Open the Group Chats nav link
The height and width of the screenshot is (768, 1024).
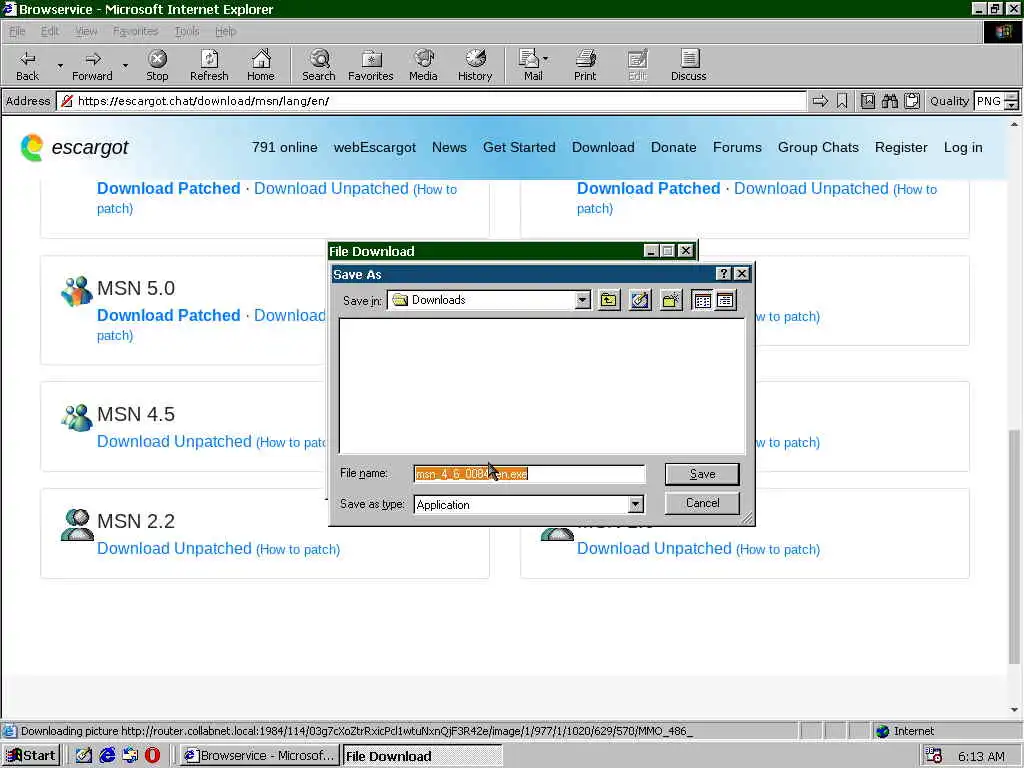tap(818, 148)
